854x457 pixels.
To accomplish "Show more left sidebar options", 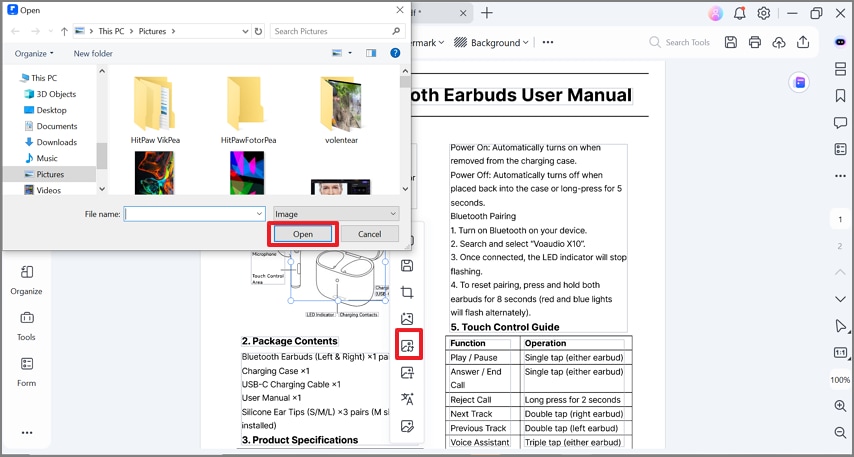I will pyautogui.click(x=27, y=433).
